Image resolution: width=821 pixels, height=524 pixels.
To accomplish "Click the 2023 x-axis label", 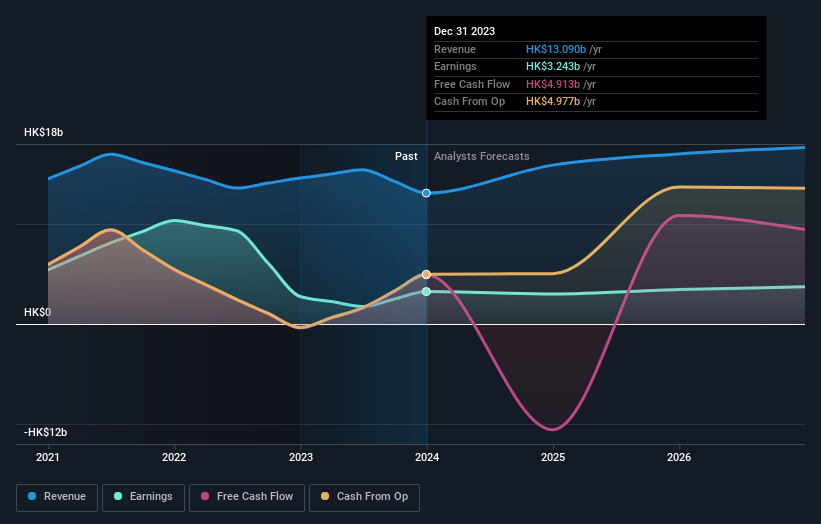I will point(301,457).
